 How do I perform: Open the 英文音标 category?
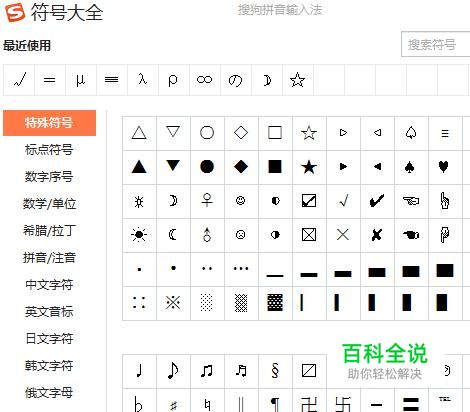(x=49, y=312)
